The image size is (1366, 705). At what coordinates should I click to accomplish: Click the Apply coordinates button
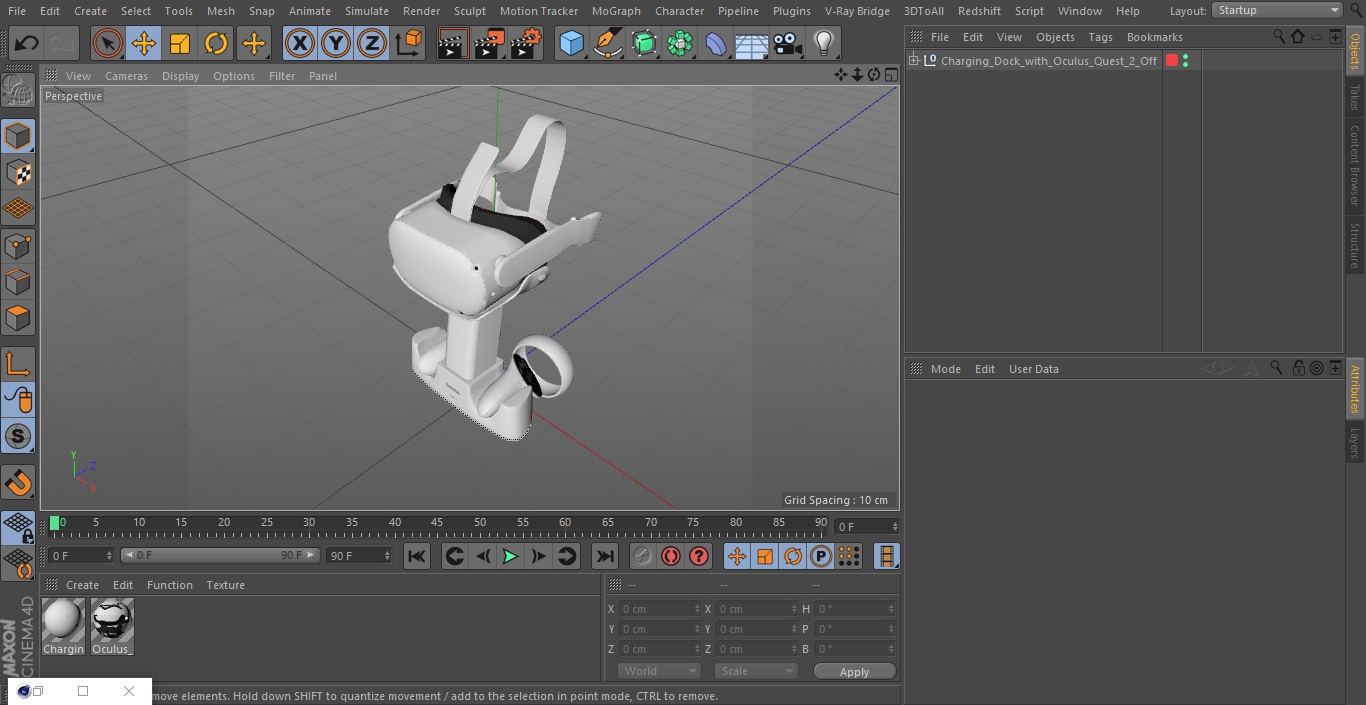854,671
